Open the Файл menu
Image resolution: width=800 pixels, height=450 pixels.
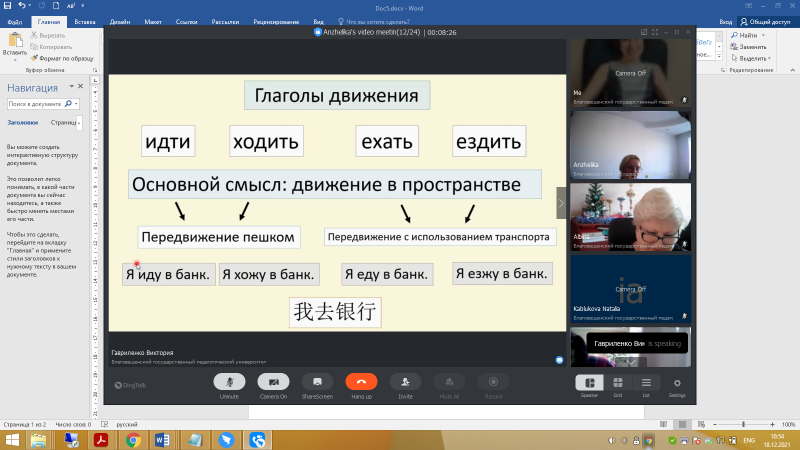[15, 20]
